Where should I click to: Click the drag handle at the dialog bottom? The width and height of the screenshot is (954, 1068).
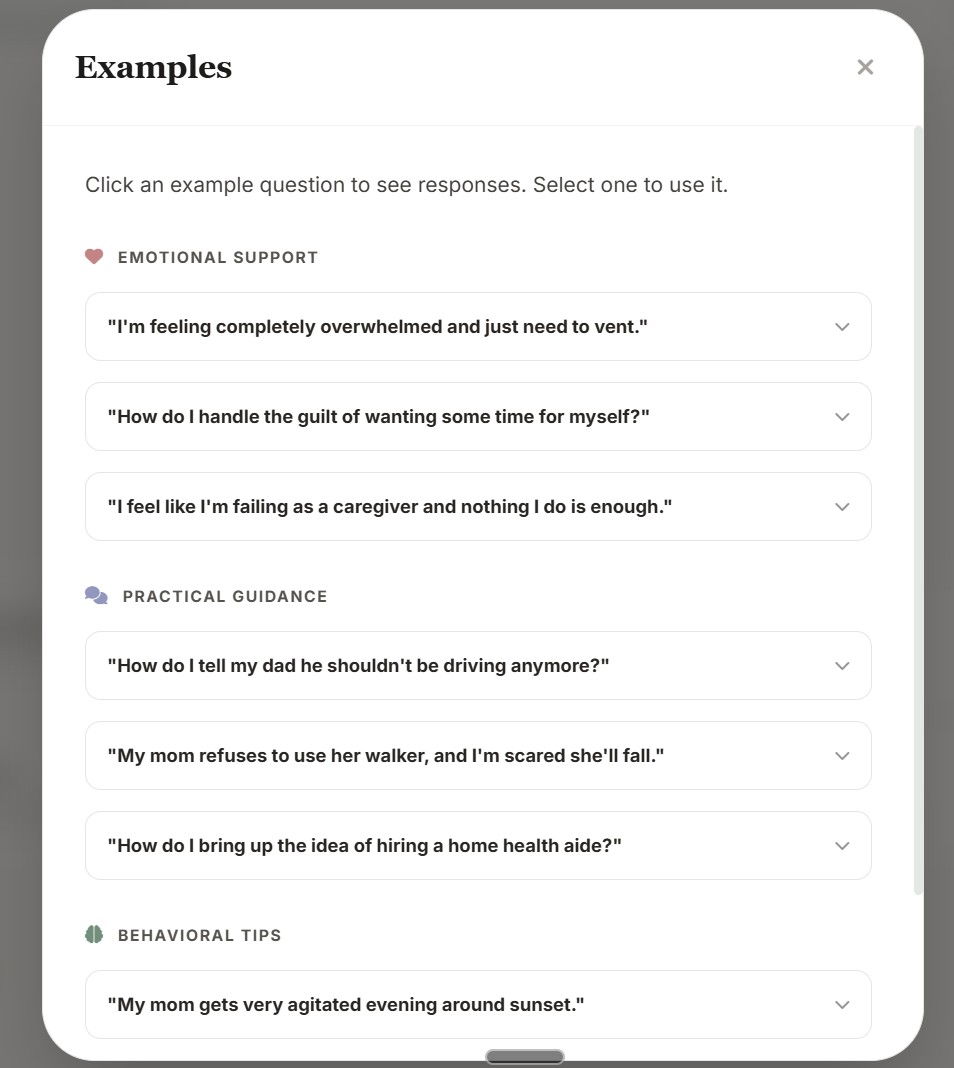525,1056
